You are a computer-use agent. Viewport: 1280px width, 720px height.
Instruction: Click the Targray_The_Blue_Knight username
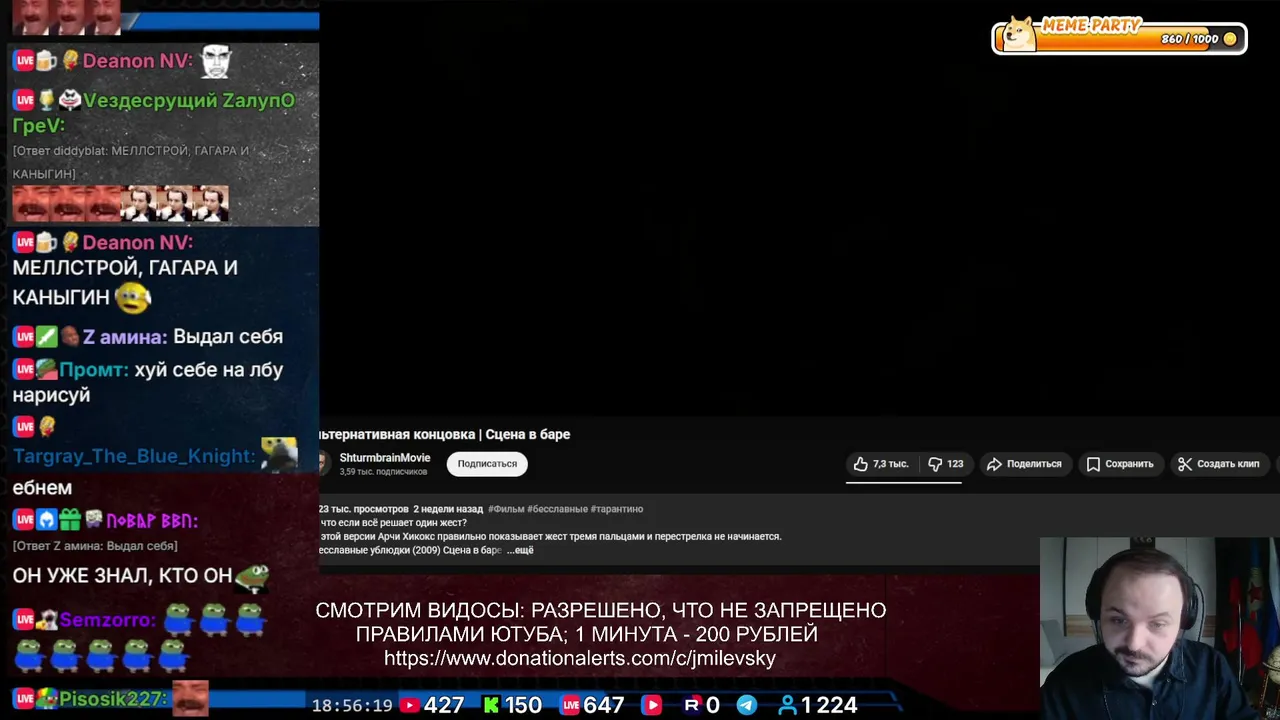[134, 456]
